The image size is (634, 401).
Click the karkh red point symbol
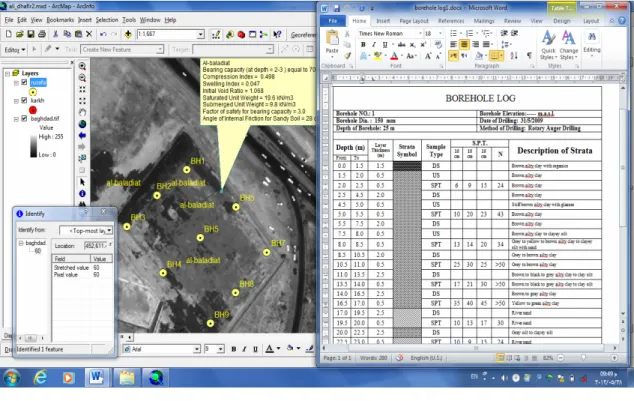pyautogui.click(x=33, y=110)
